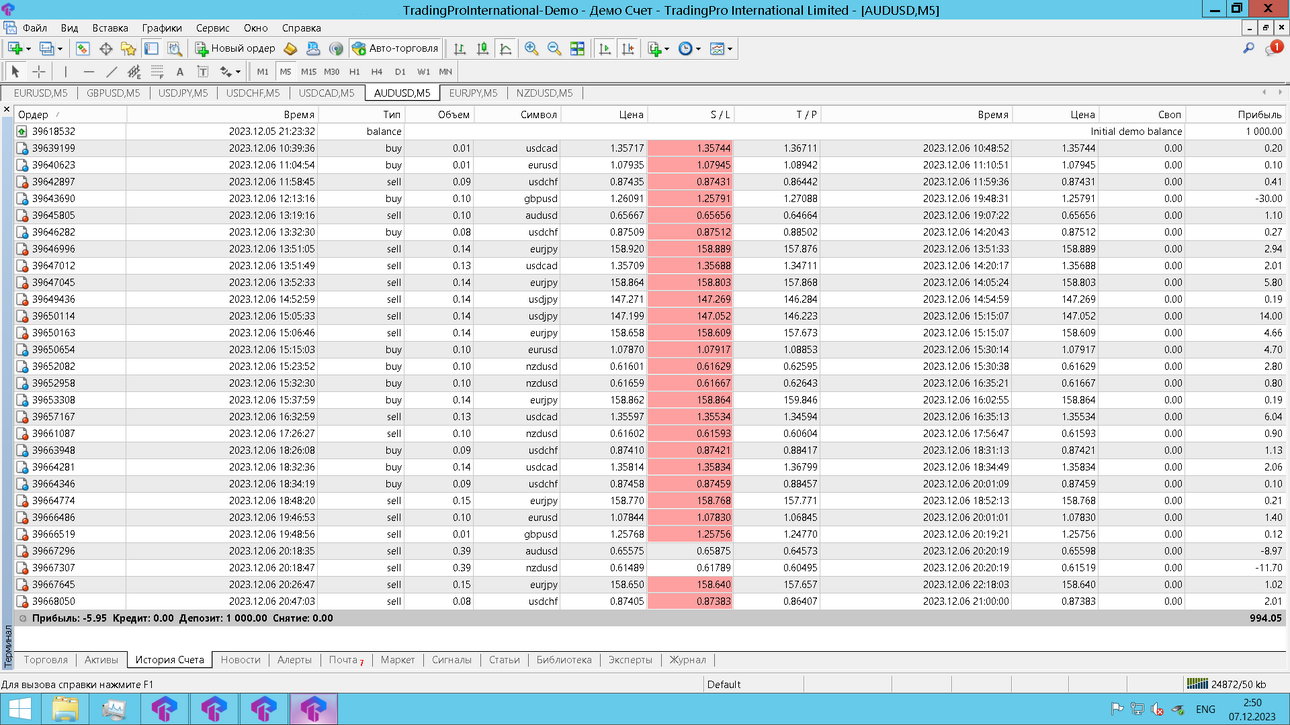1290x725 pixels.
Task: Zoom out with the magnifier minus icon
Action: click(554, 48)
